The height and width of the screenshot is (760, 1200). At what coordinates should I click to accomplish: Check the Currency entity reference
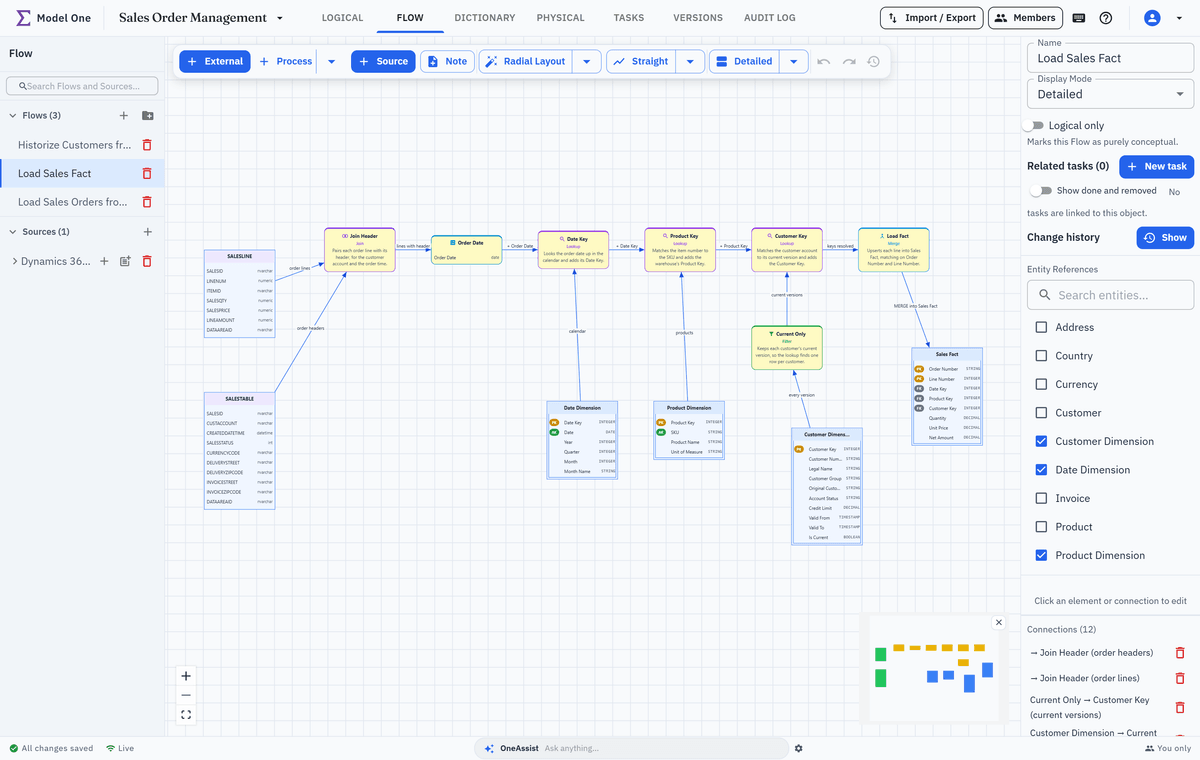coord(1041,384)
